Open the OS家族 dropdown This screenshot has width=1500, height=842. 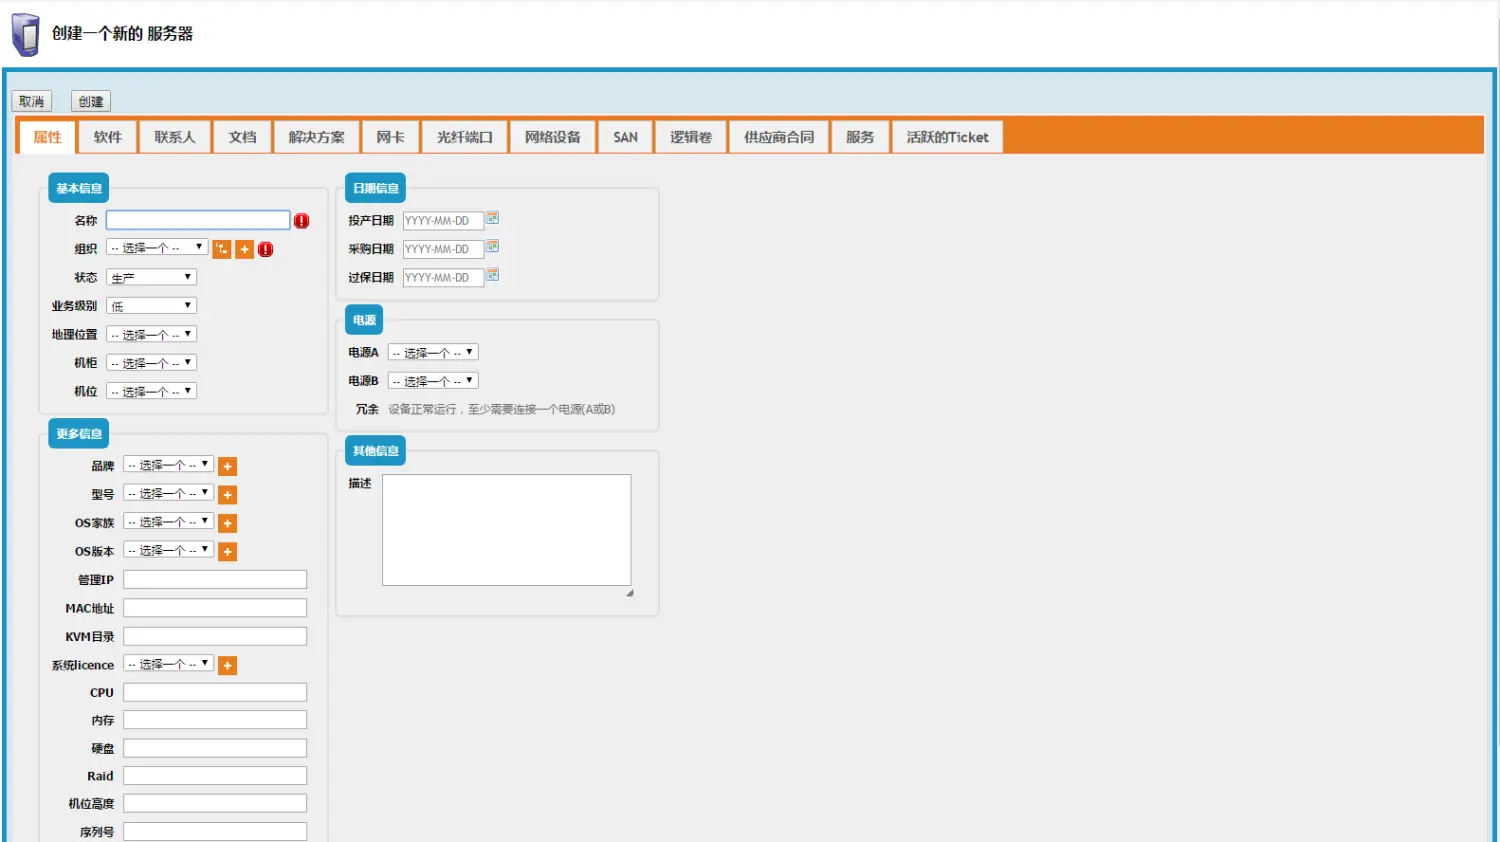(168, 522)
